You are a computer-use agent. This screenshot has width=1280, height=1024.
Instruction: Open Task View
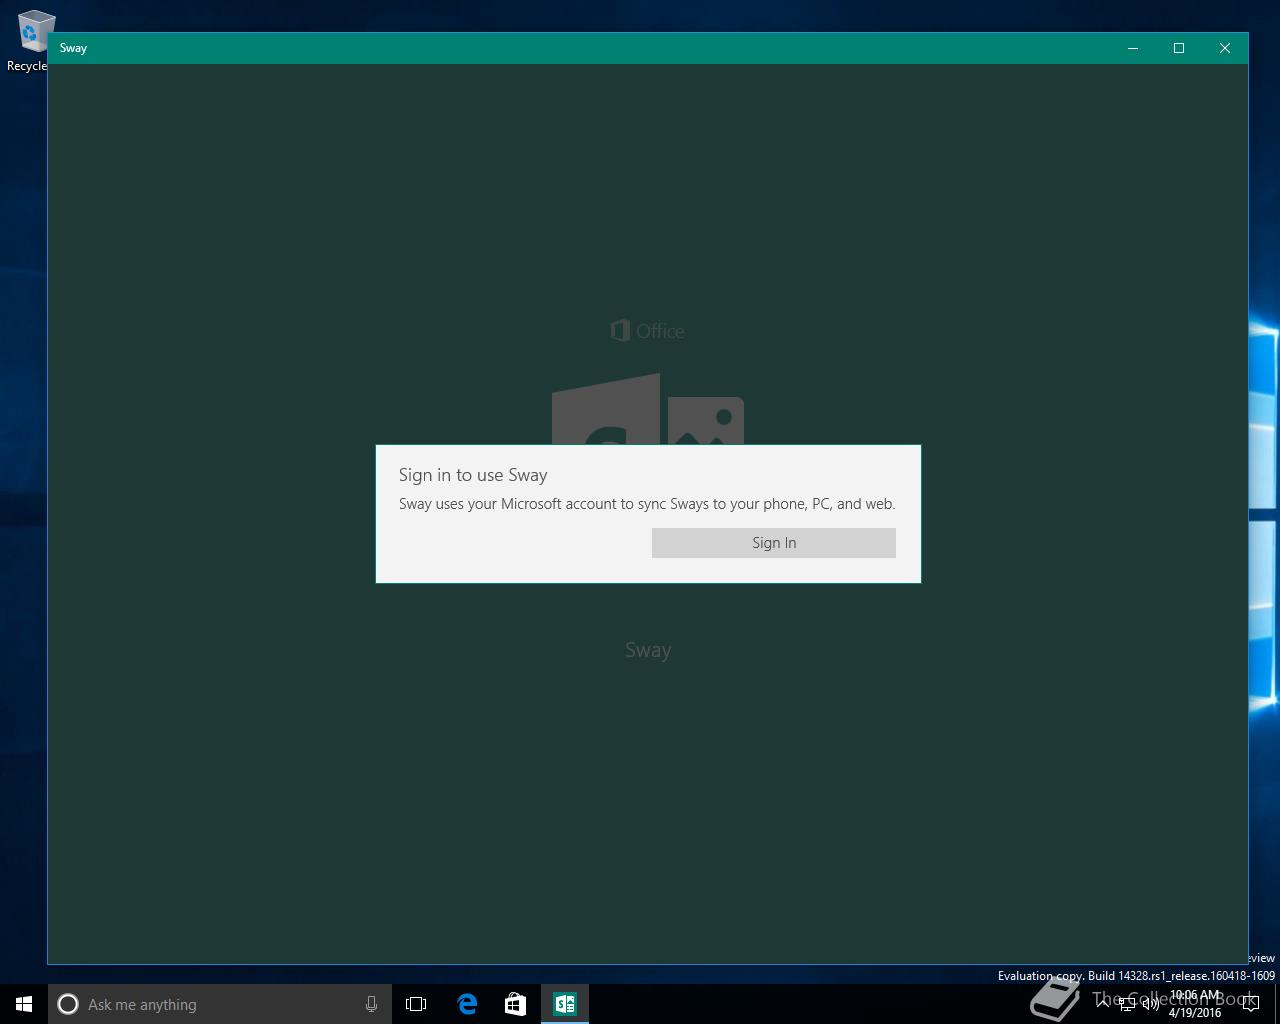pyautogui.click(x=416, y=1004)
